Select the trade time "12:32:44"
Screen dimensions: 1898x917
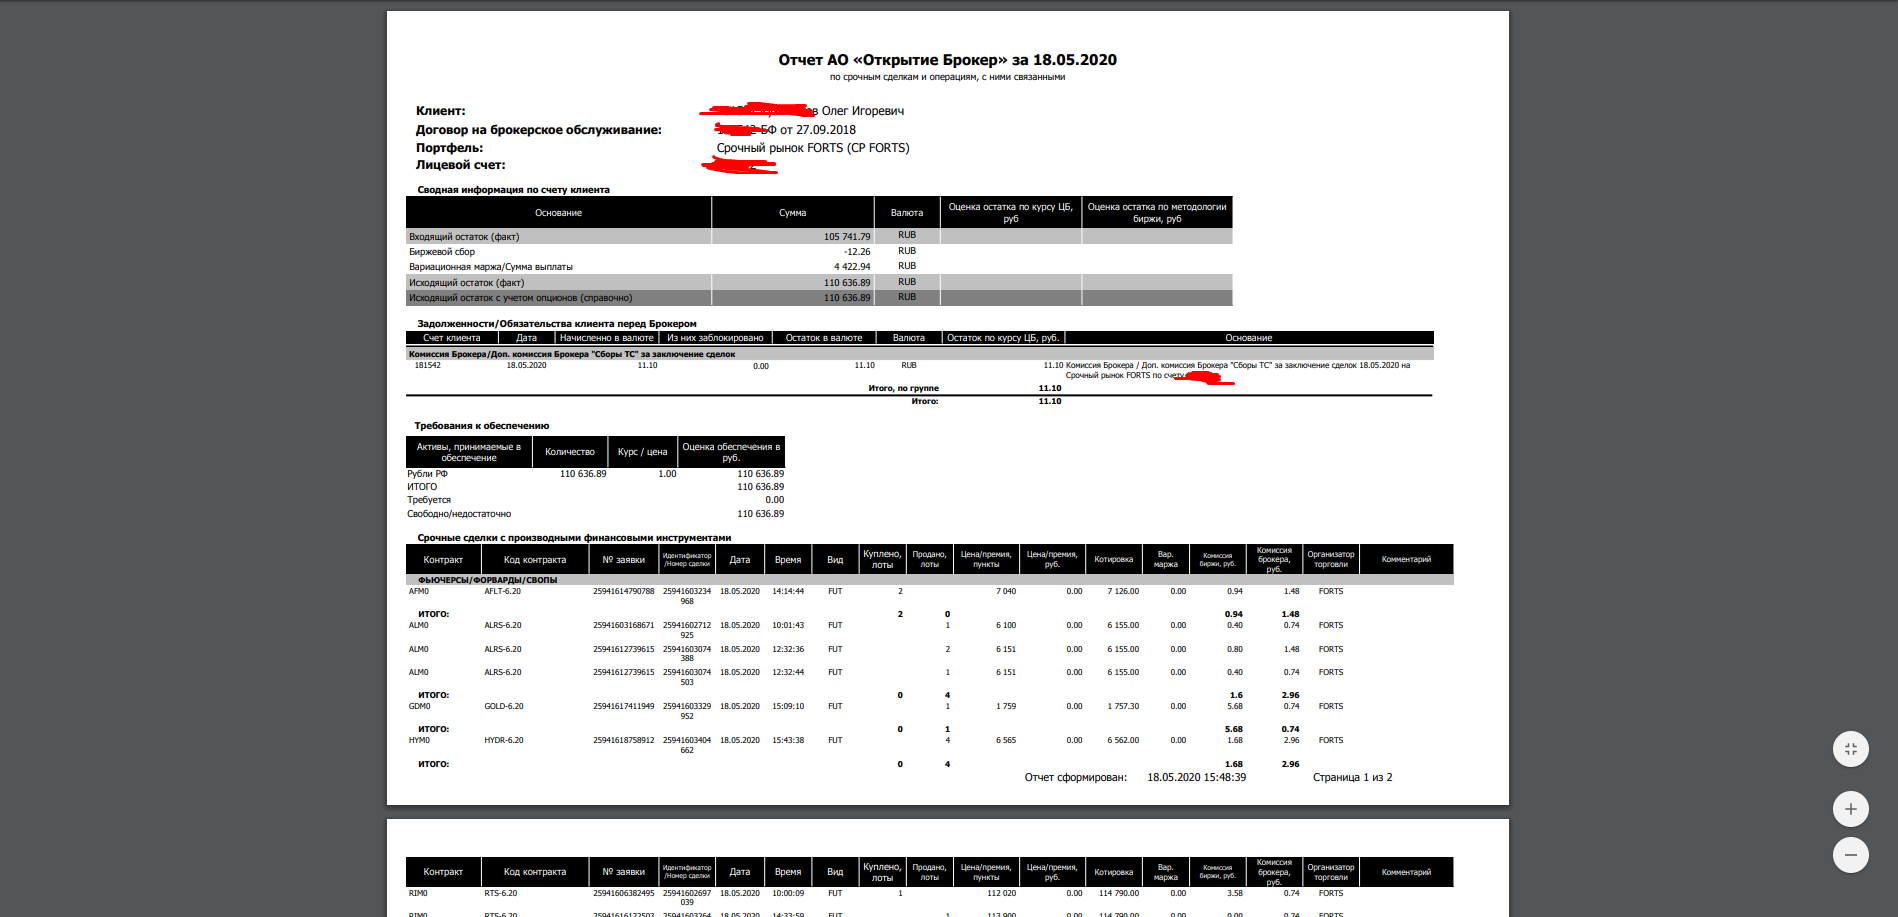pos(788,673)
